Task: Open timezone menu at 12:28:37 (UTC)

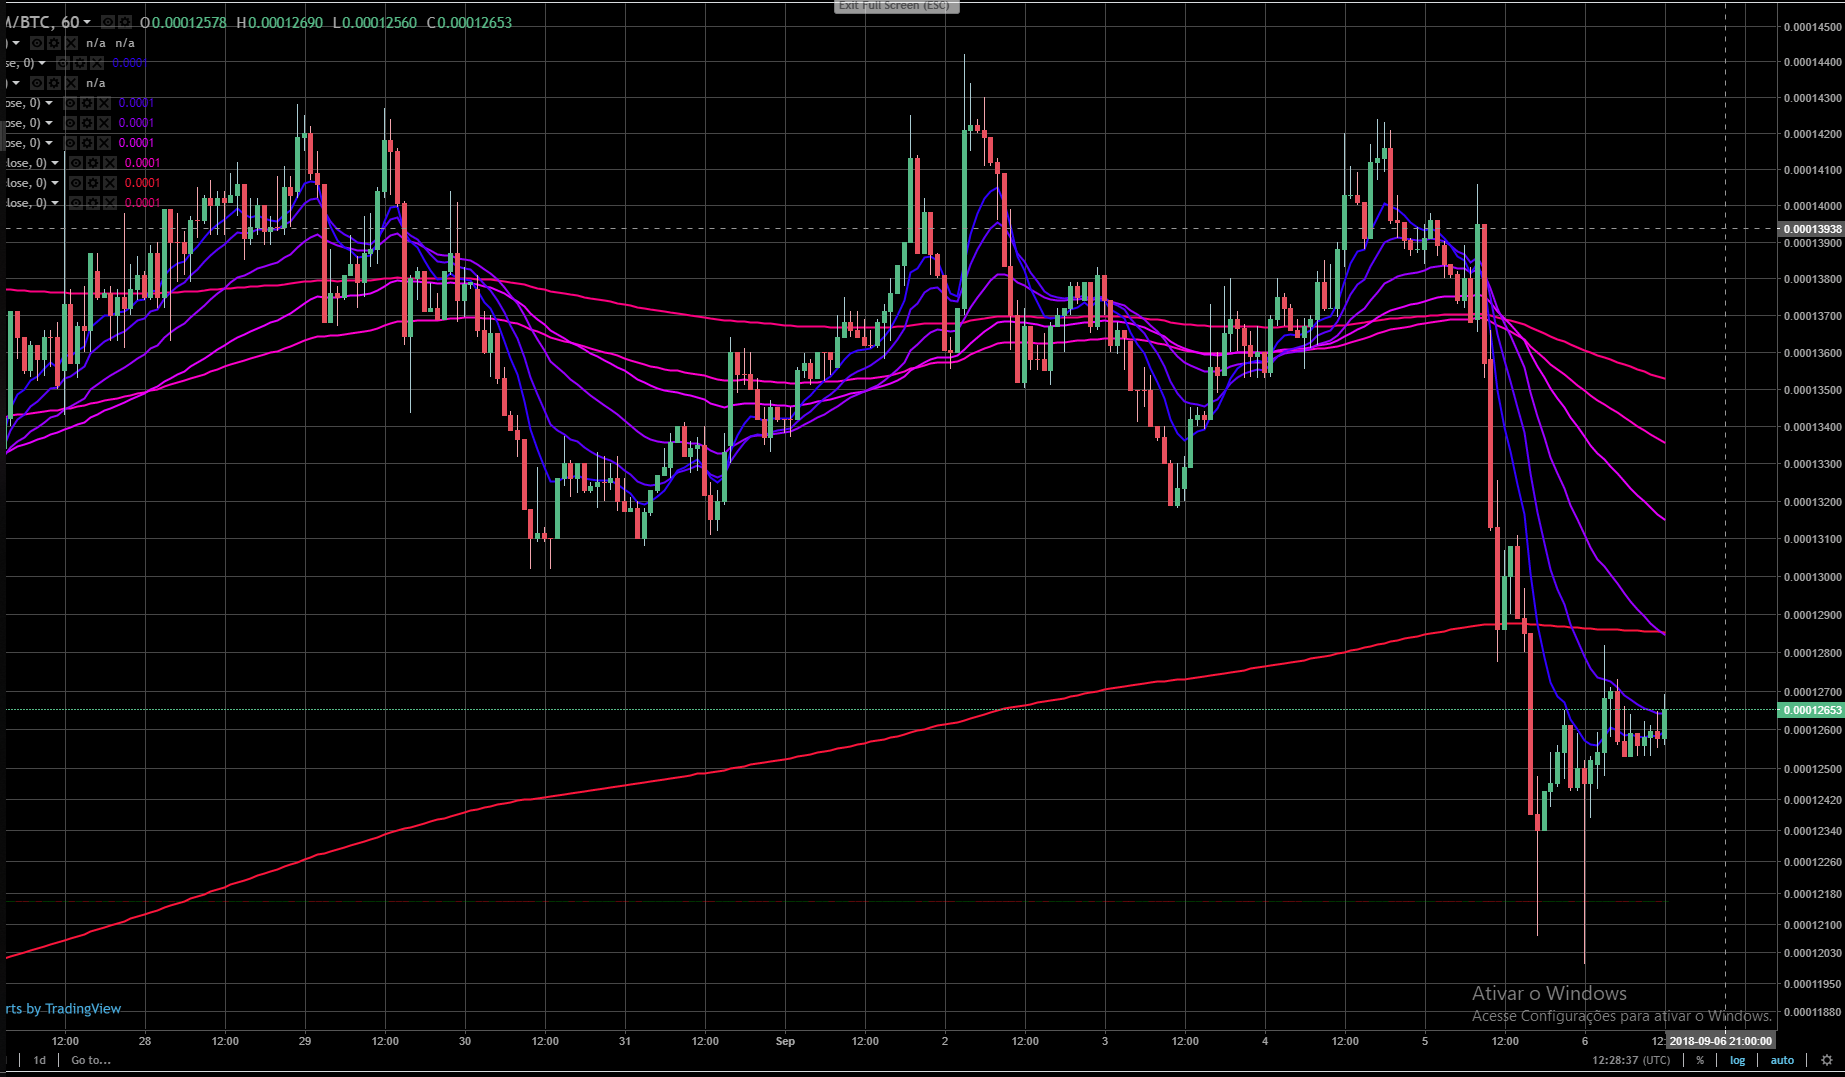Action: coord(1631,1060)
